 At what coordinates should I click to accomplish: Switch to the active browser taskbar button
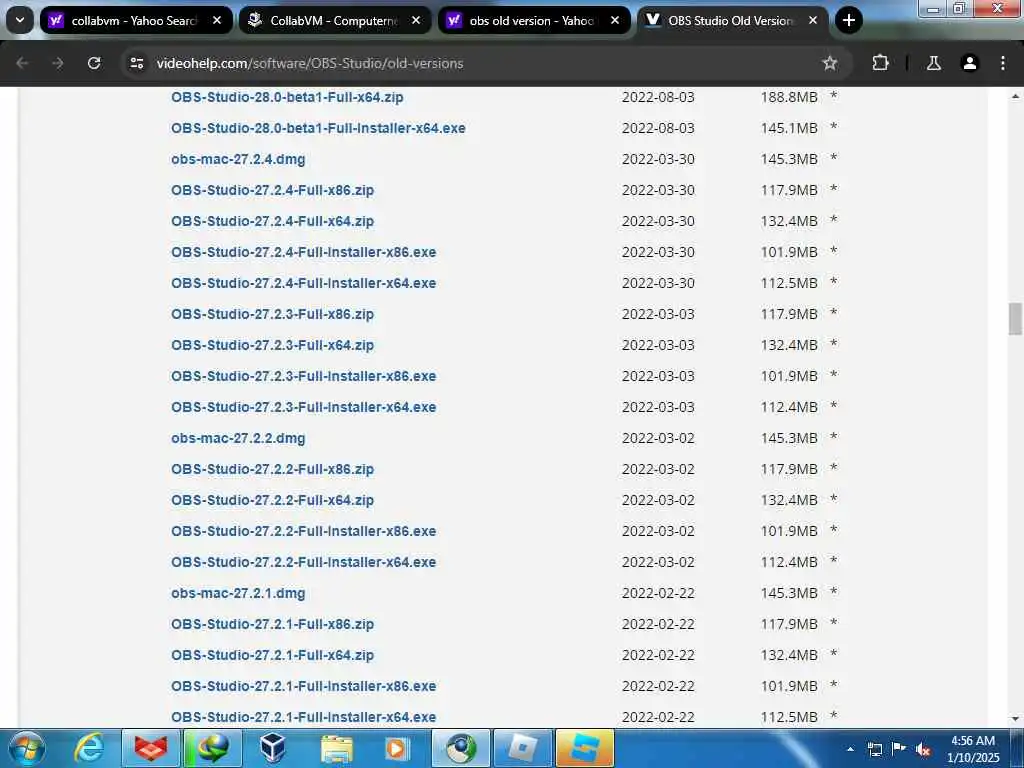coord(460,748)
